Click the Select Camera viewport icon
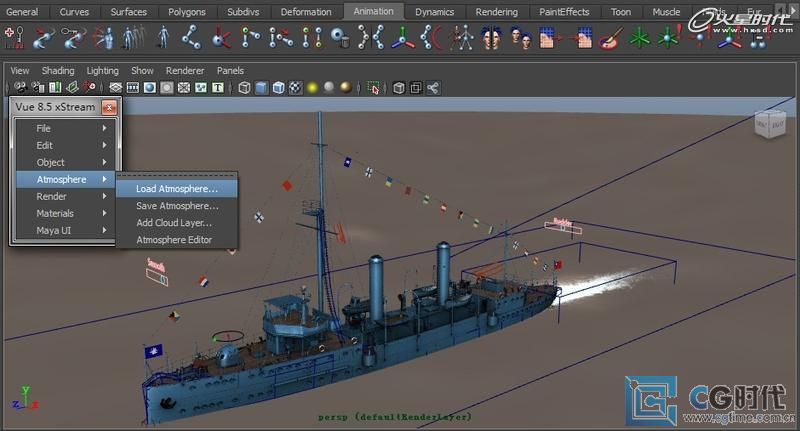 pos(20,88)
